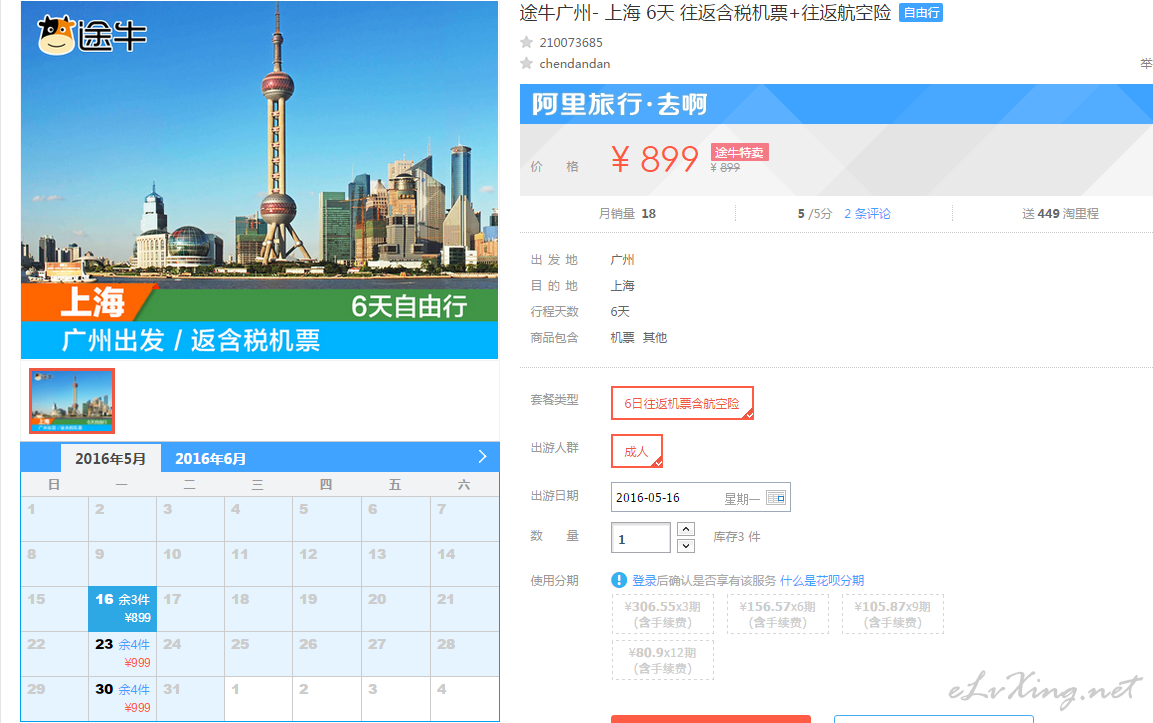This screenshot has height=723, width=1153.
Task: Choose the ¥306.55x3期 installment plan
Action: [x=663, y=614]
